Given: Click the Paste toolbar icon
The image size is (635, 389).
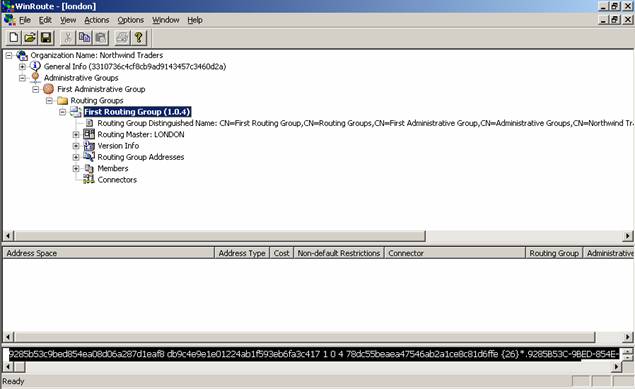Looking at the screenshot, I should click(100, 38).
